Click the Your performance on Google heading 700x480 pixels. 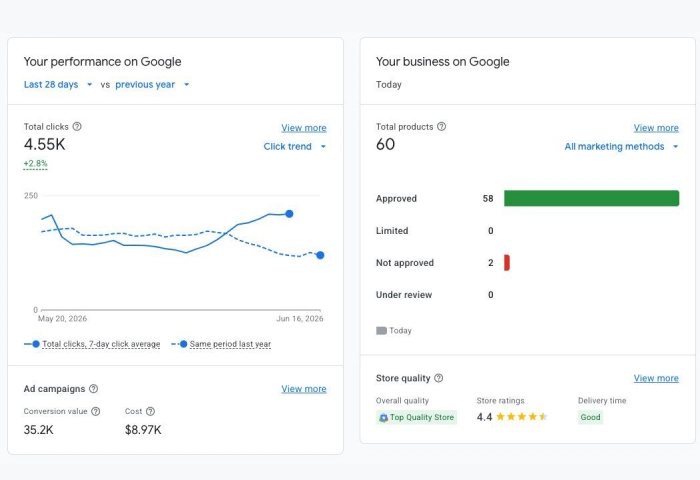pos(102,62)
